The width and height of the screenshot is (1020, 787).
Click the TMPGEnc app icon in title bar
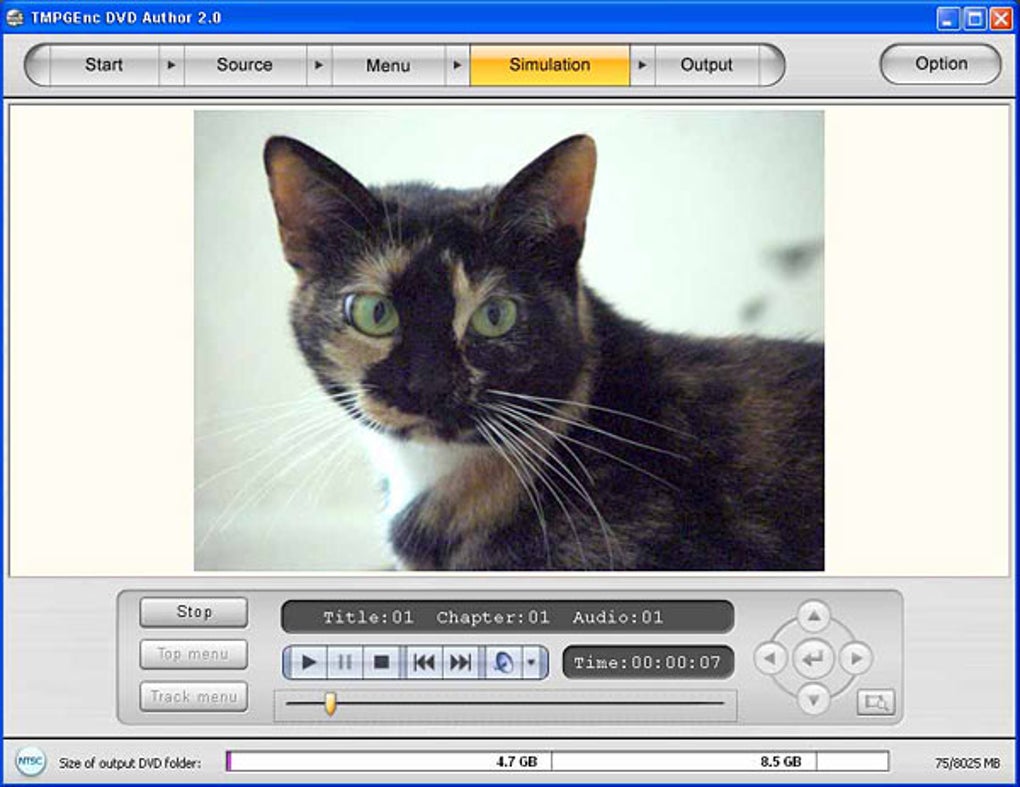(x=15, y=18)
